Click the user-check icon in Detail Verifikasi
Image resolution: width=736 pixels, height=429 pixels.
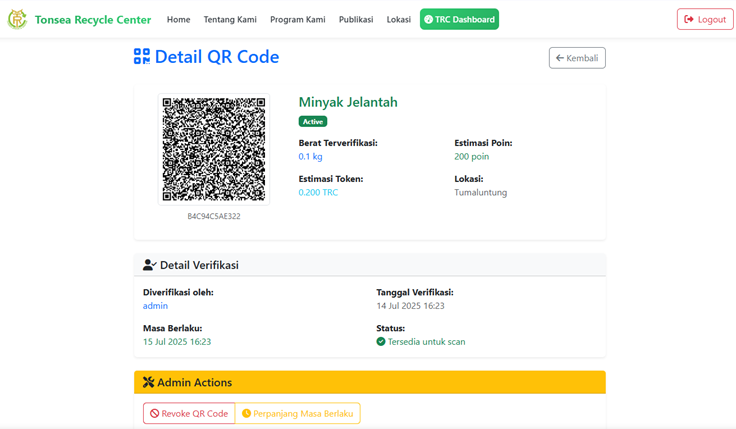tap(149, 265)
